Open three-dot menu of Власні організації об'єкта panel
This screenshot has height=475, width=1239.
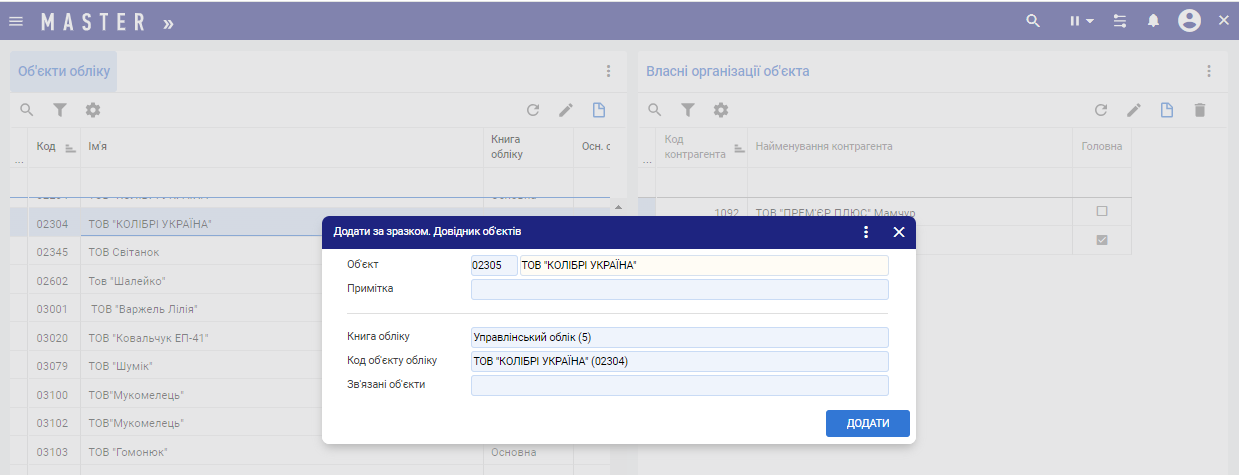(1208, 71)
